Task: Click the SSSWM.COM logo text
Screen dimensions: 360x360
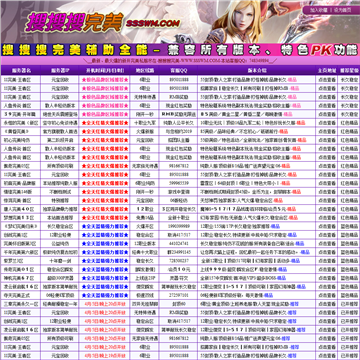Action: coord(153,23)
